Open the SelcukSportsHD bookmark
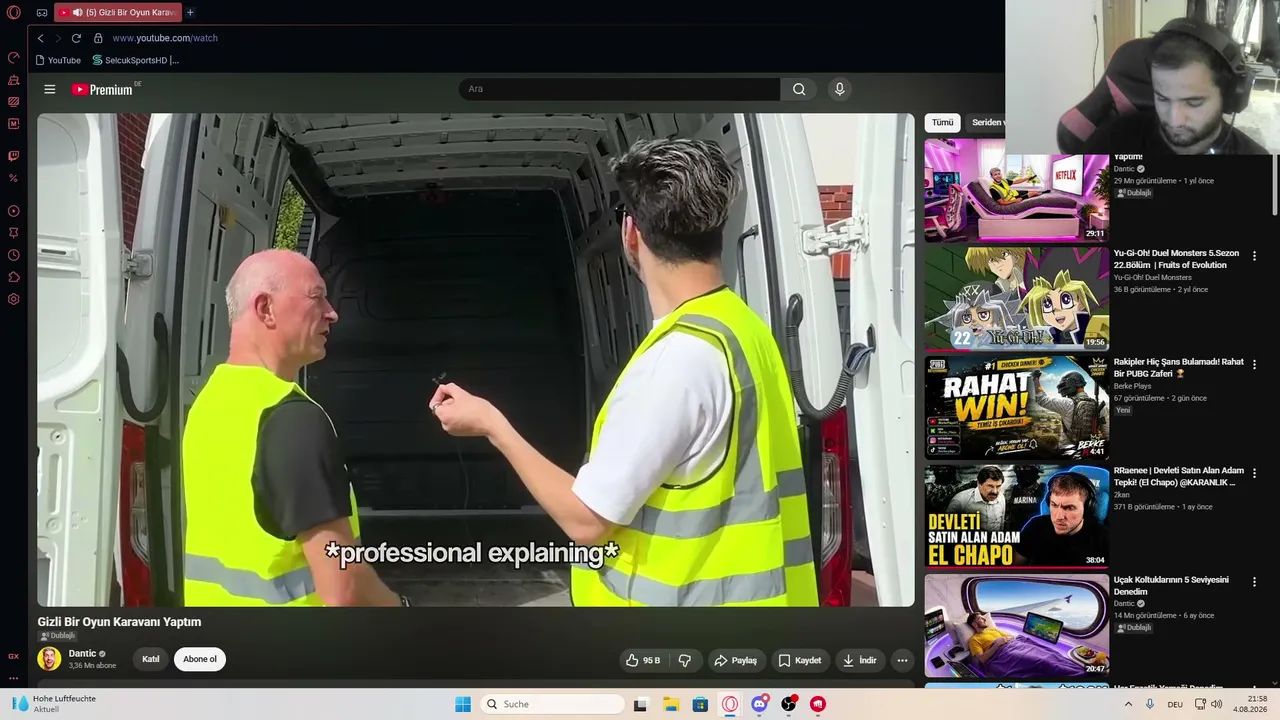The height and width of the screenshot is (720, 1280). pyautogui.click(x=135, y=60)
